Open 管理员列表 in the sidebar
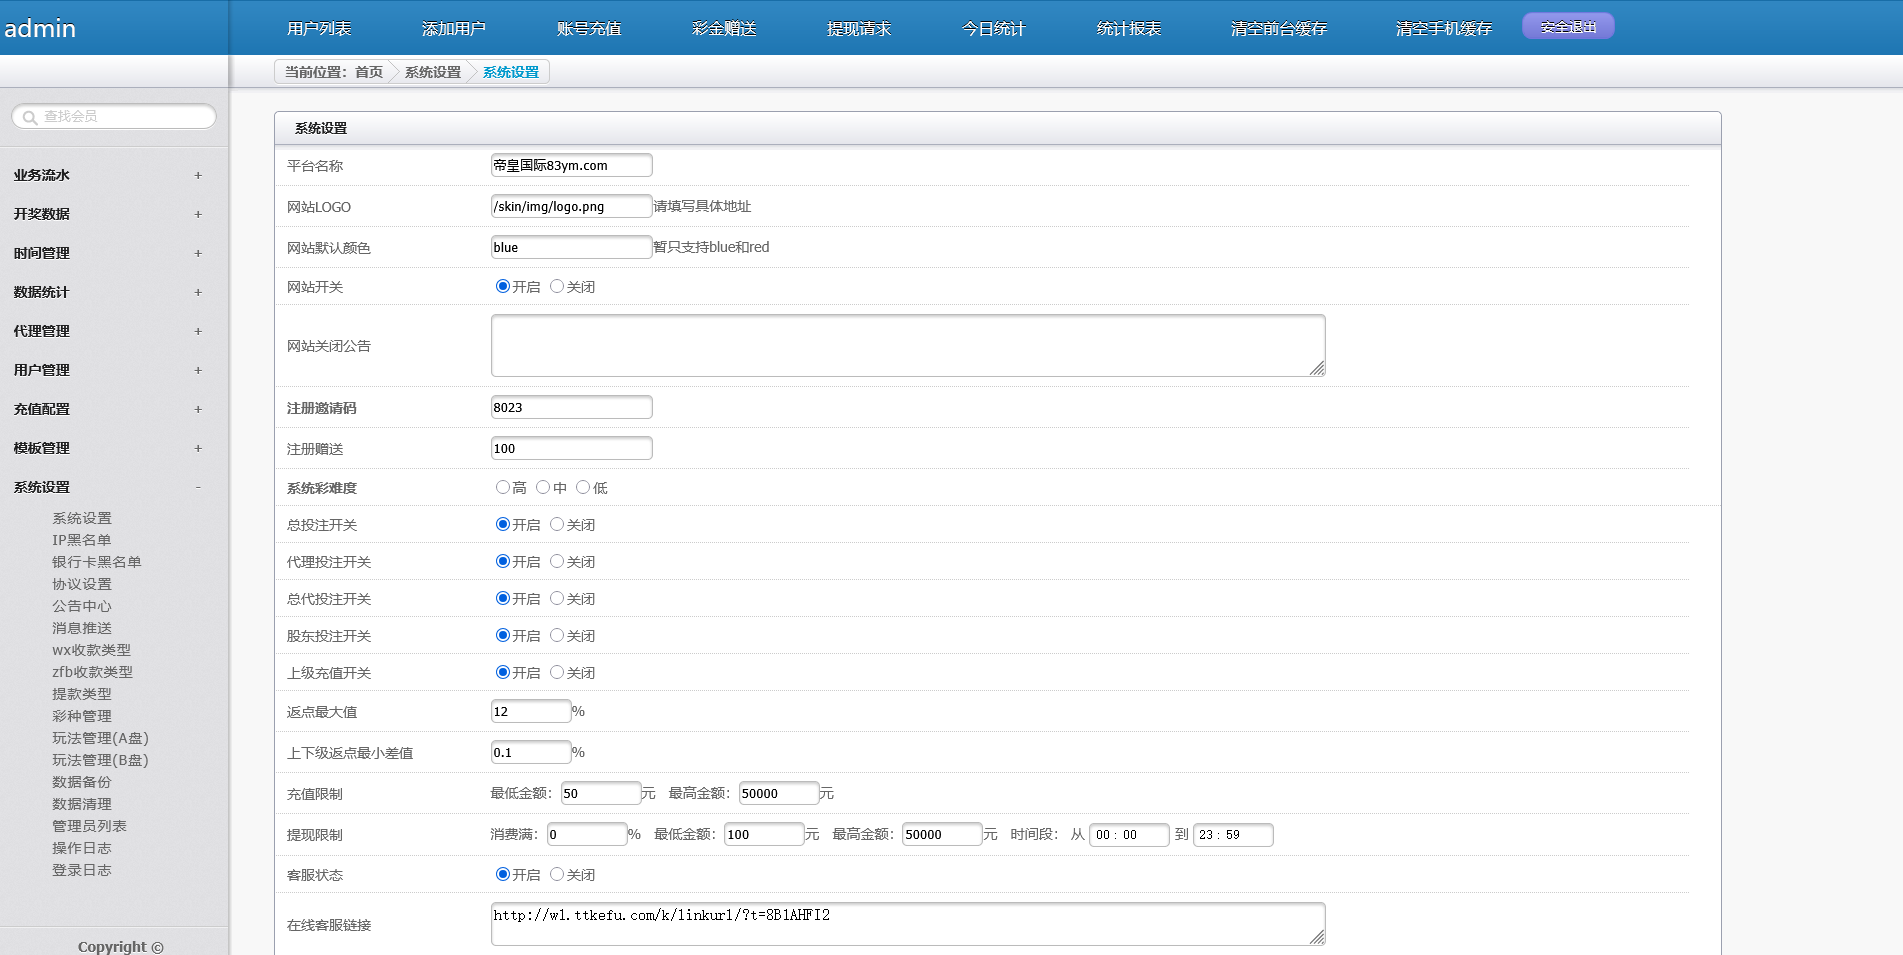1903x955 pixels. (x=89, y=826)
